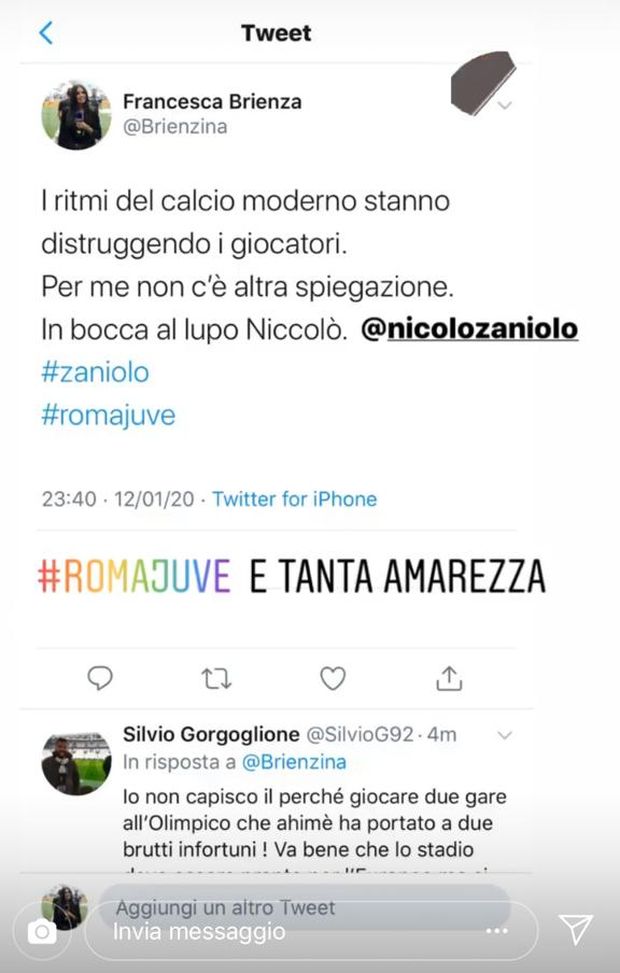
Task: Send the story with paper plane icon
Action: [x=575, y=929]
